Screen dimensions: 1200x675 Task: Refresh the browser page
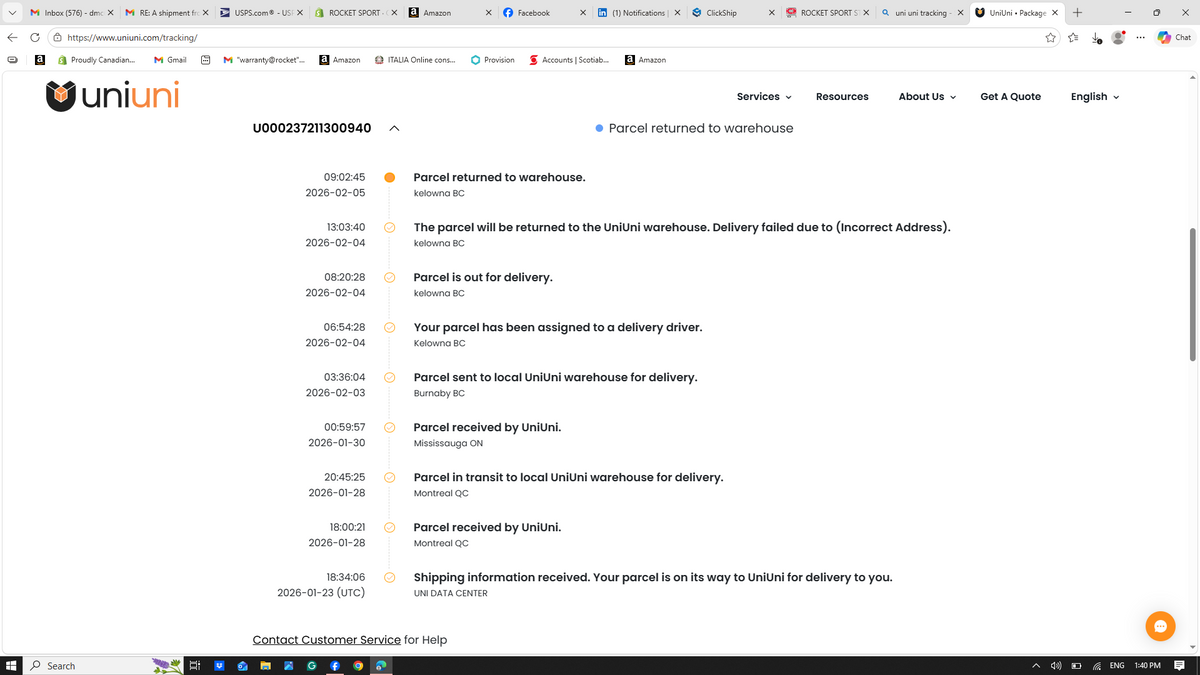click(35, 38)
